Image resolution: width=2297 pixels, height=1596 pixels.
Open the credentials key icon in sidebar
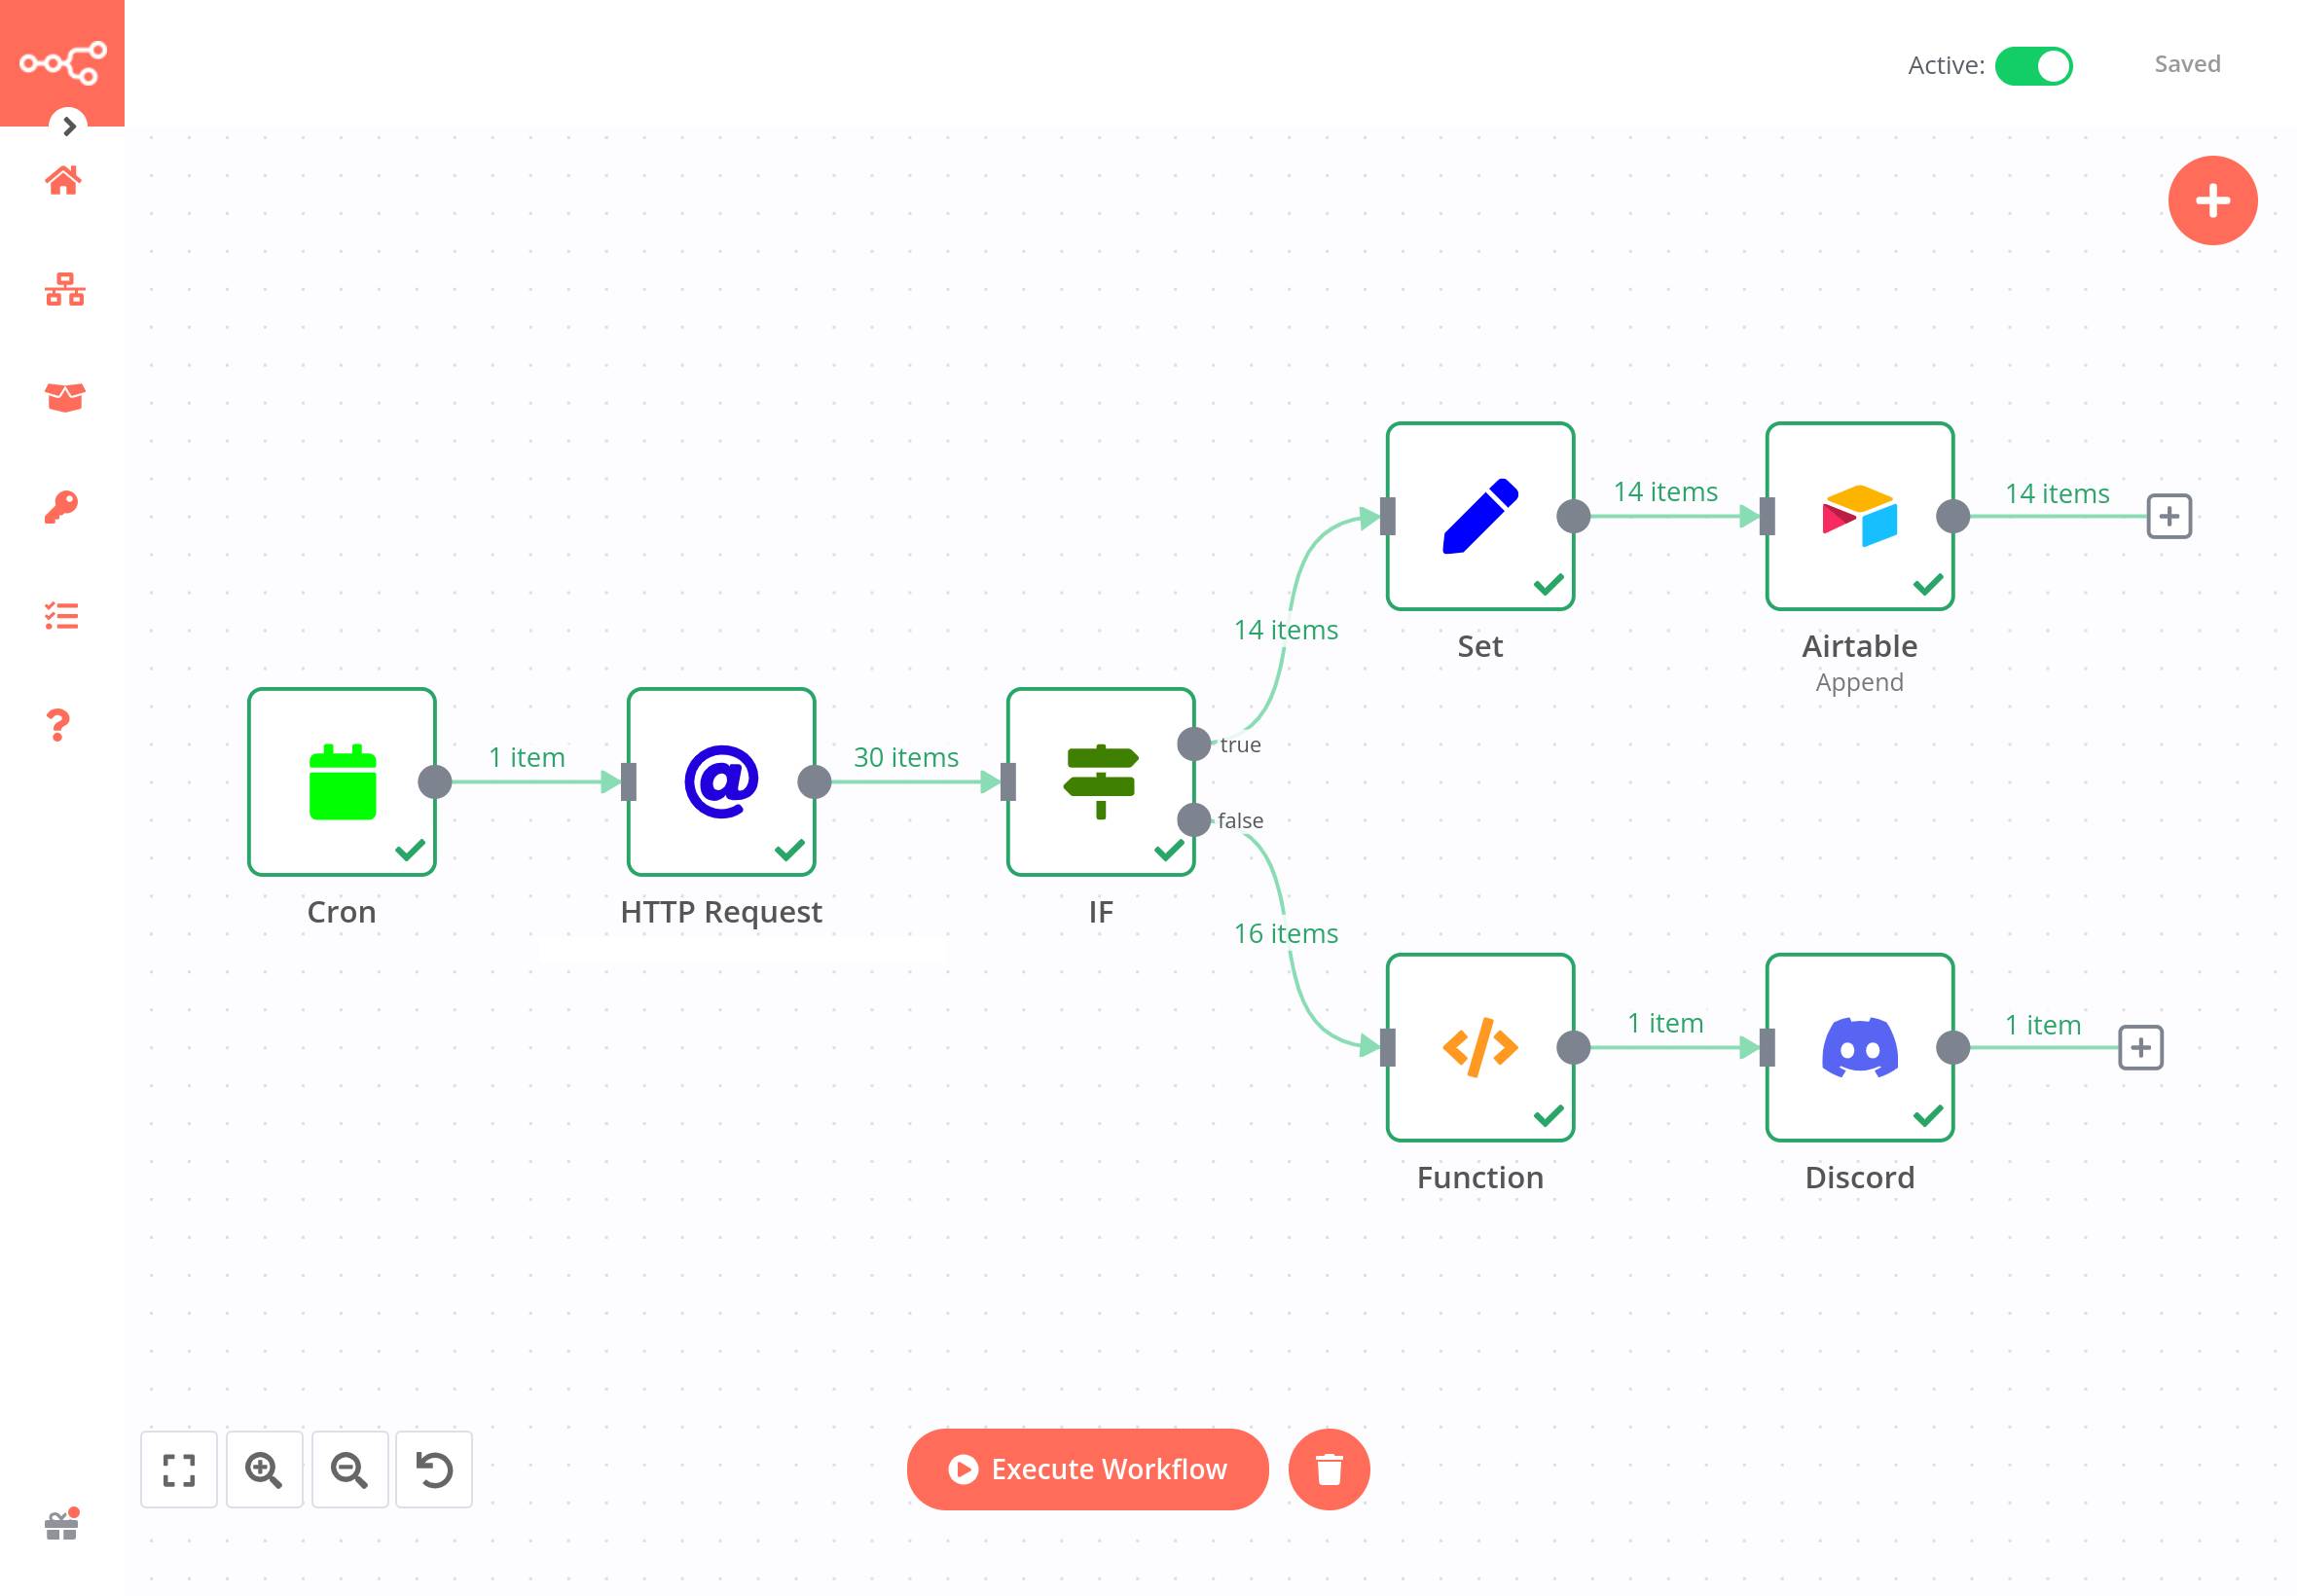click(x=62, y=507)
